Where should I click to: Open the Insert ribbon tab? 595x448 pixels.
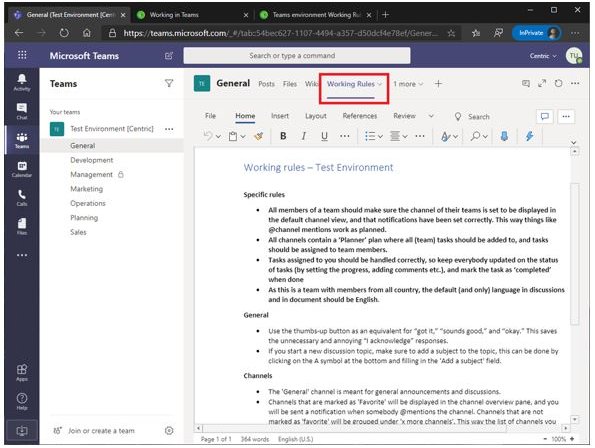[x=280, y=116]
